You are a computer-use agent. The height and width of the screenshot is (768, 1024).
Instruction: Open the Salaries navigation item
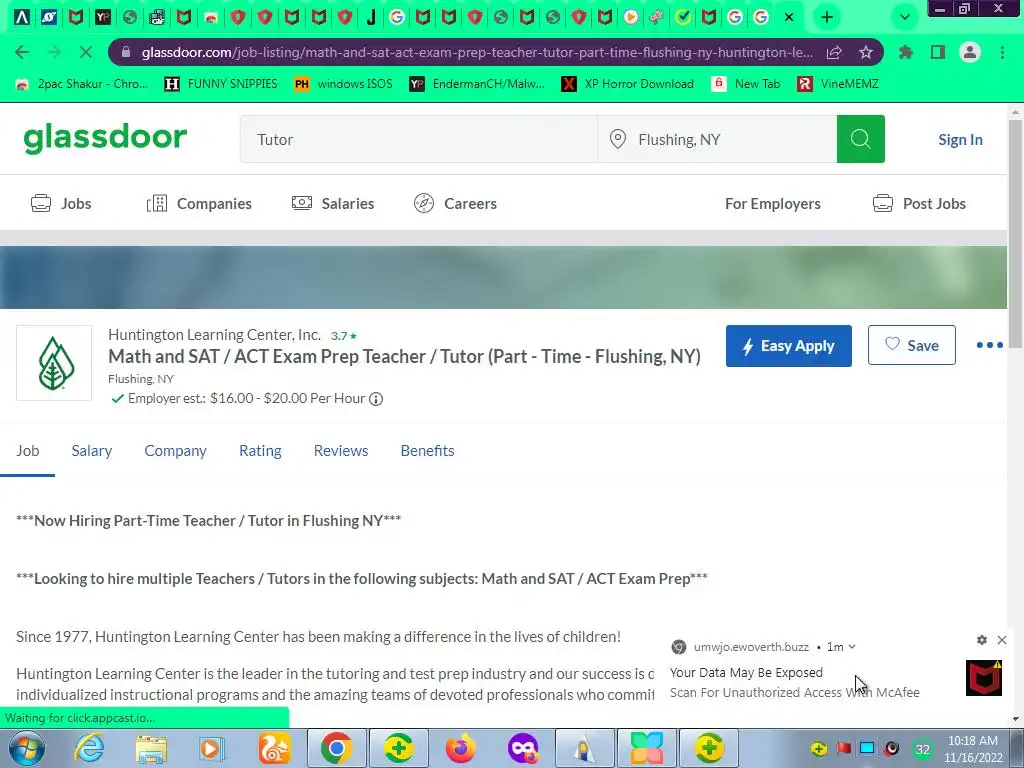(333, 204)
